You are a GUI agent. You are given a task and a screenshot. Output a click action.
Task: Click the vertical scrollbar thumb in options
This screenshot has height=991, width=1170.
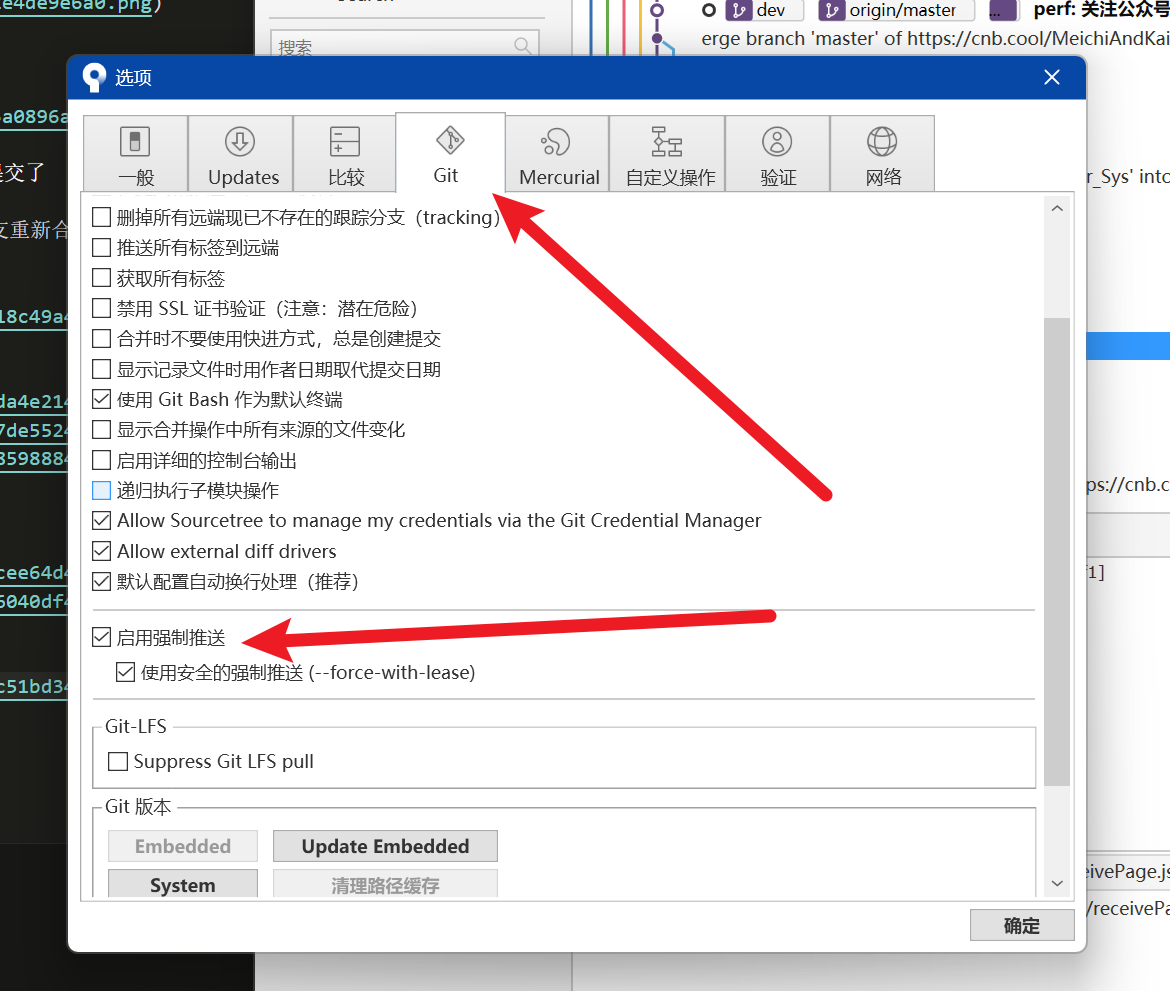click(1057, 551)
